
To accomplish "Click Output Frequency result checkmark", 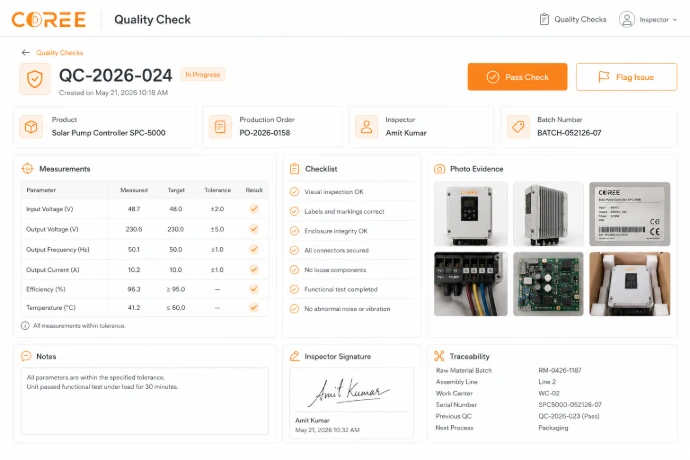I will click(254, 249).
